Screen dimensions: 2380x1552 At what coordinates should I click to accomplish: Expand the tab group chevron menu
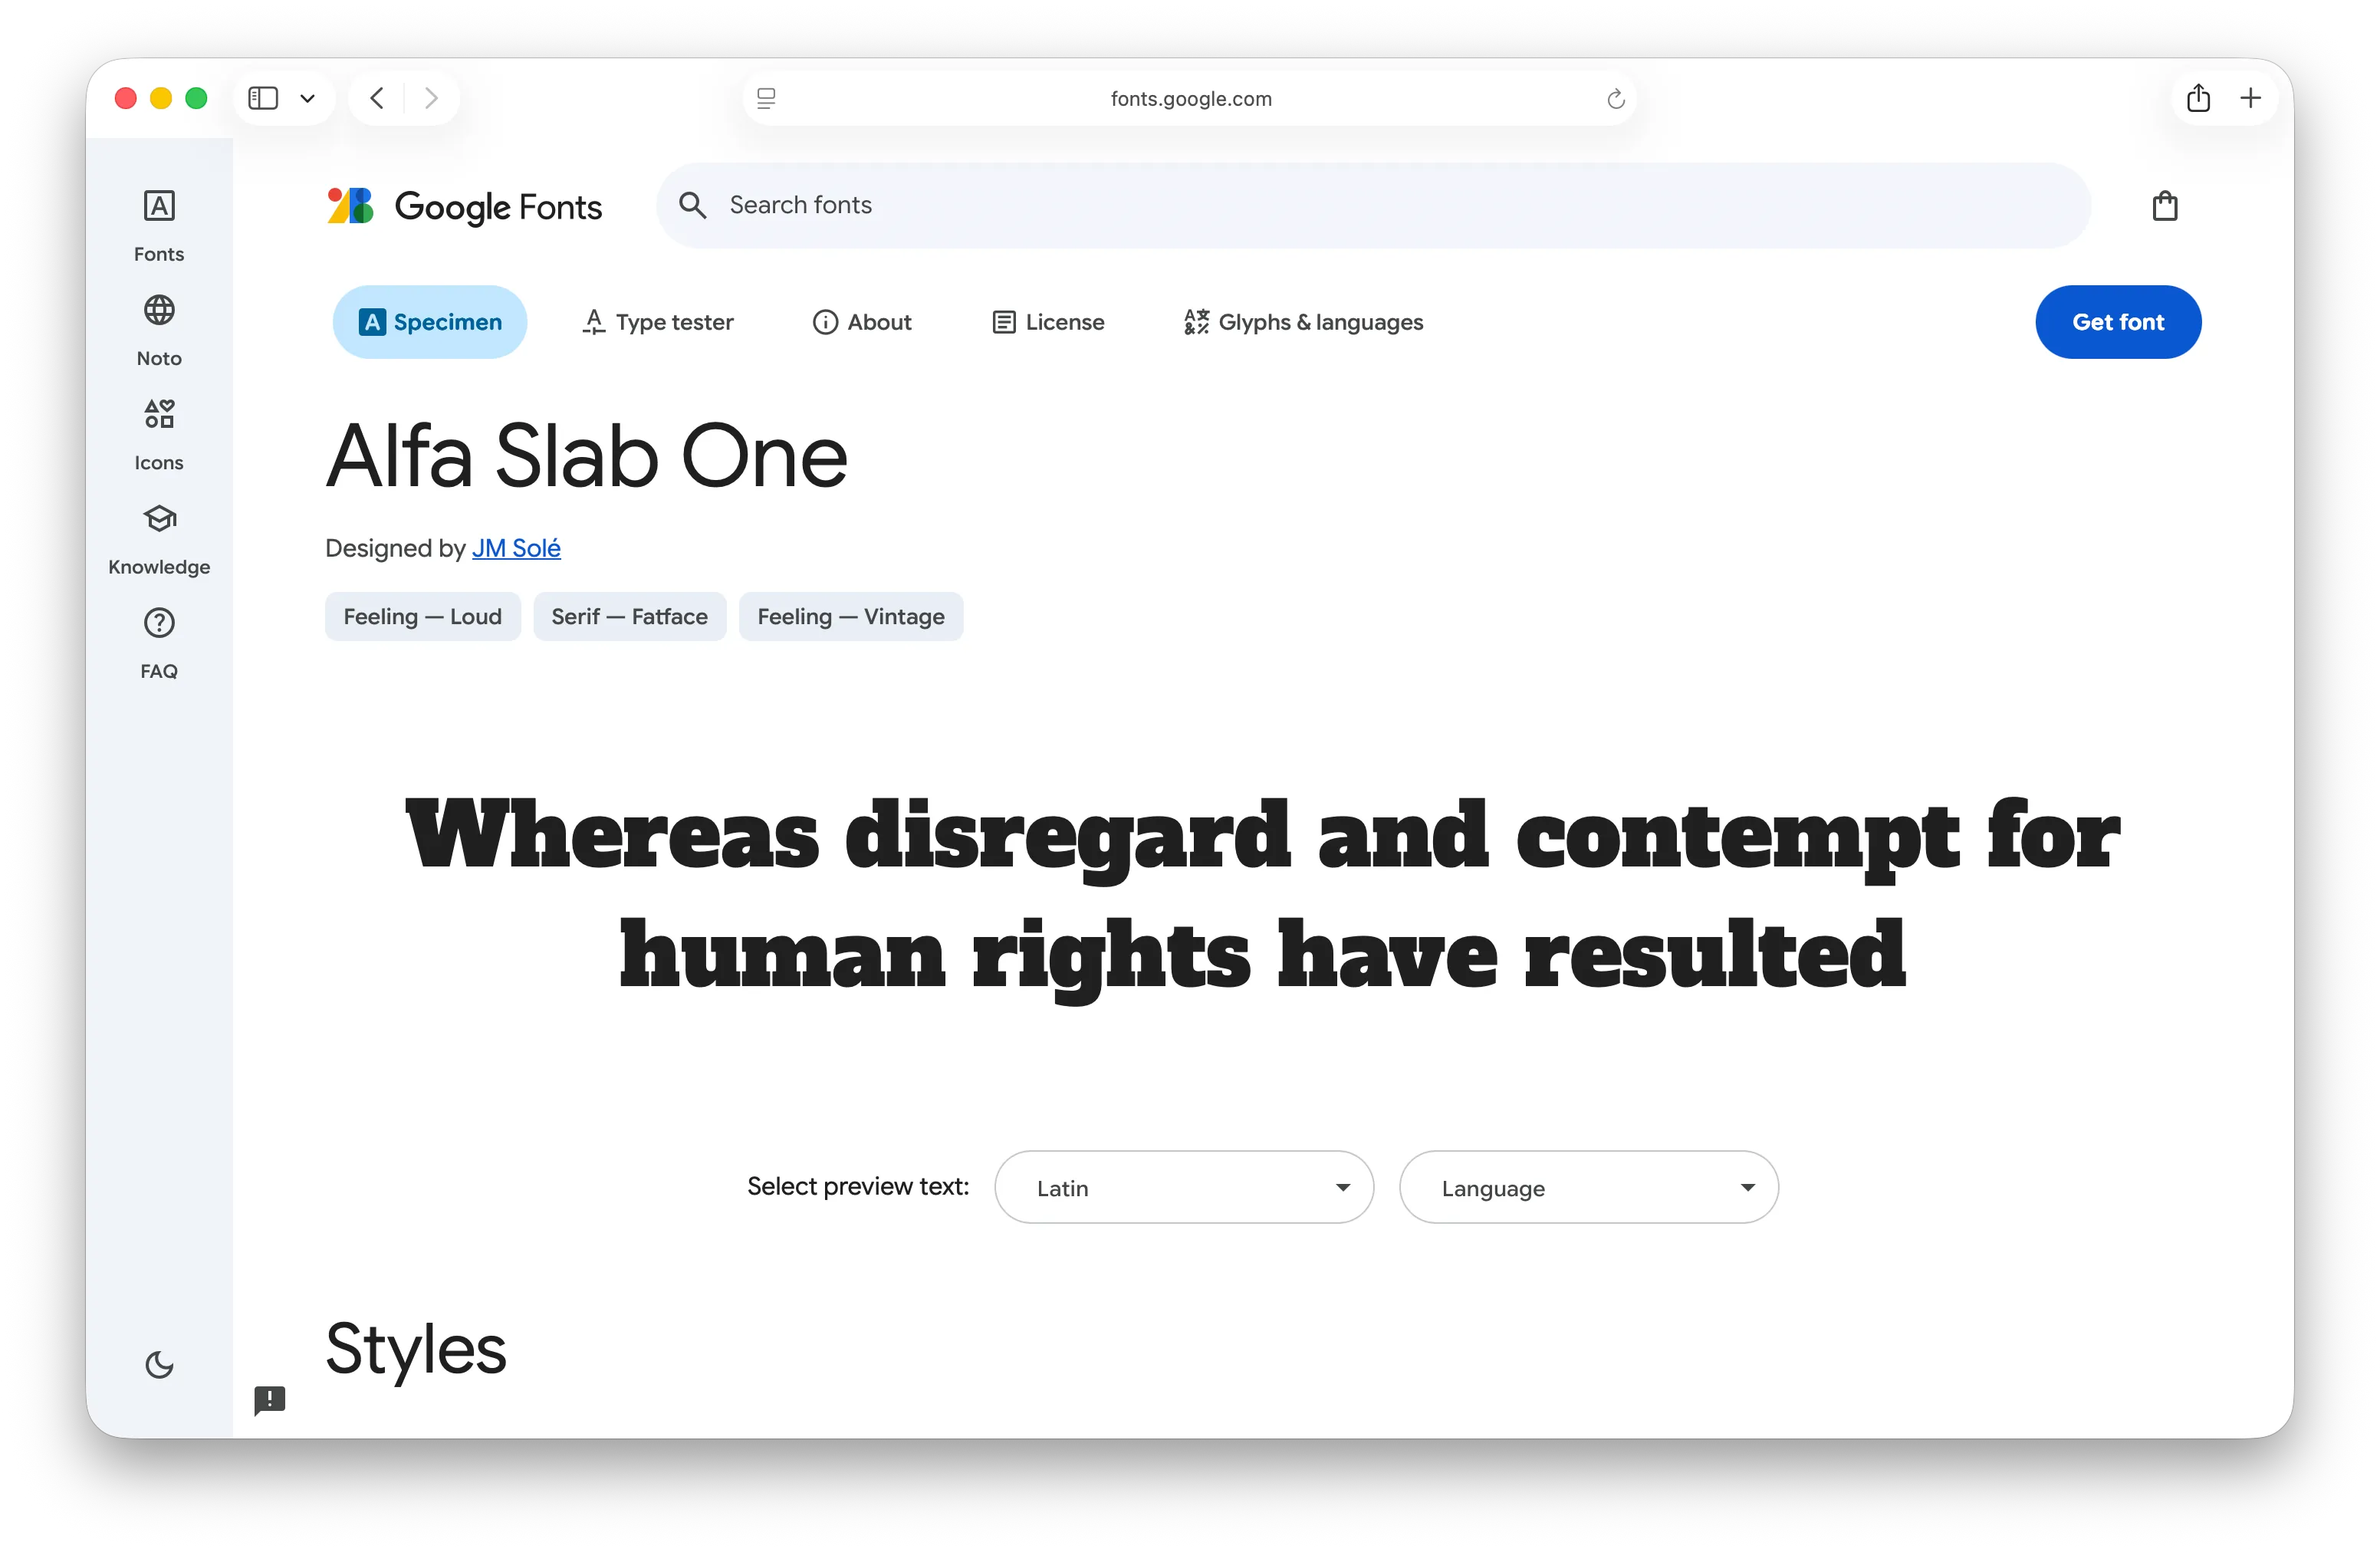(x=308, y=98)
